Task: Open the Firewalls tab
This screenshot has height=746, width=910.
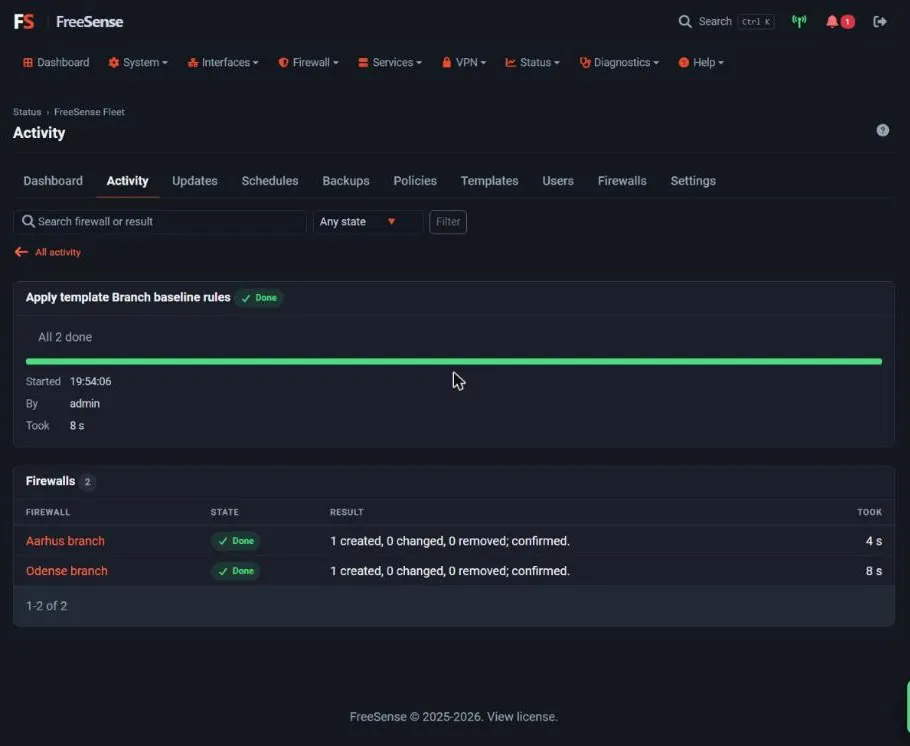Action: click(622, 181)
